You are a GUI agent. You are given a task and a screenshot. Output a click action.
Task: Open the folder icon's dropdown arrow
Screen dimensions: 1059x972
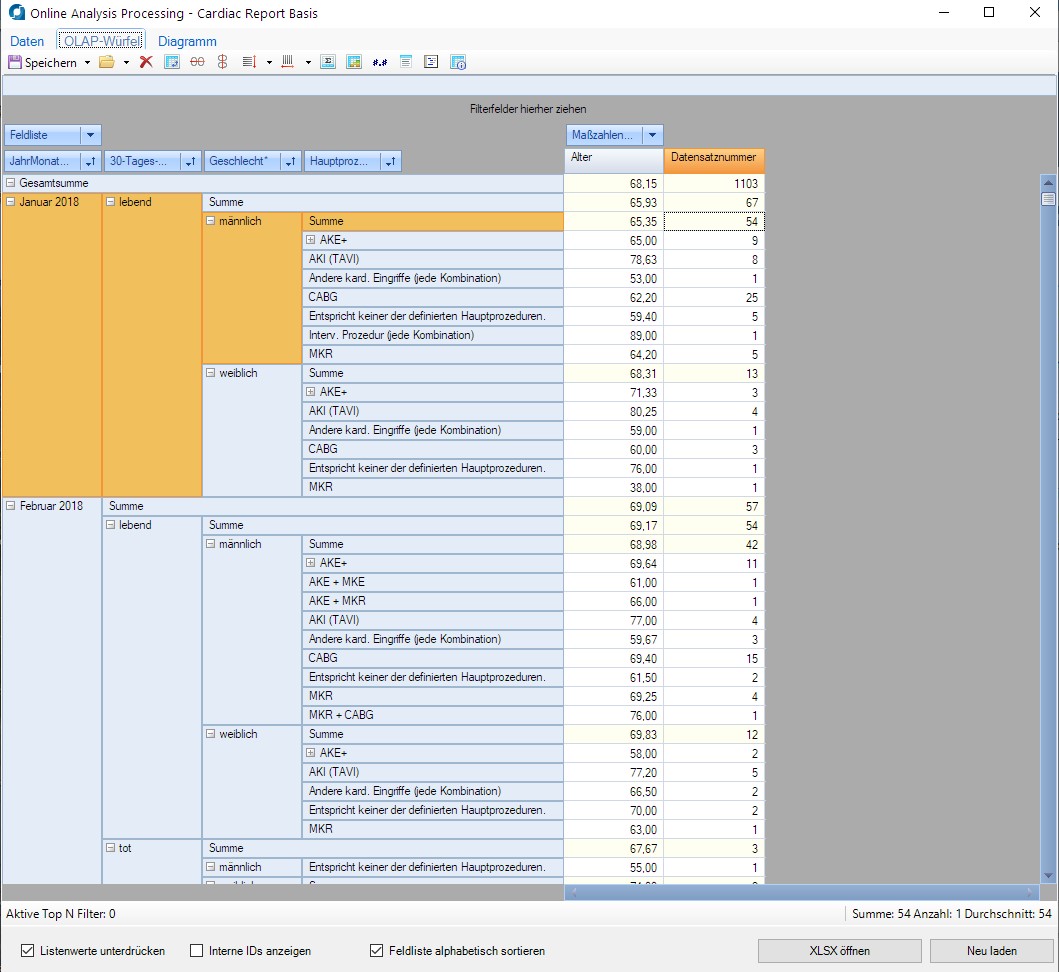(x=126, y=63)
